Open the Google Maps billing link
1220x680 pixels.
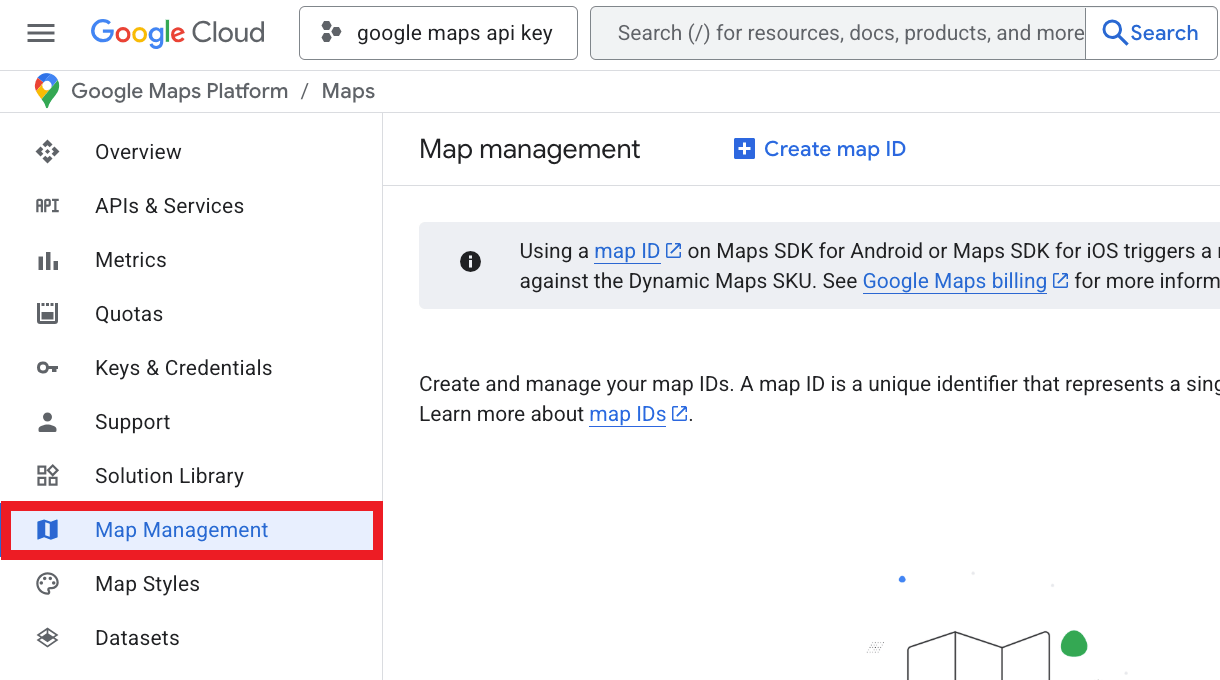tap(954, 281)
